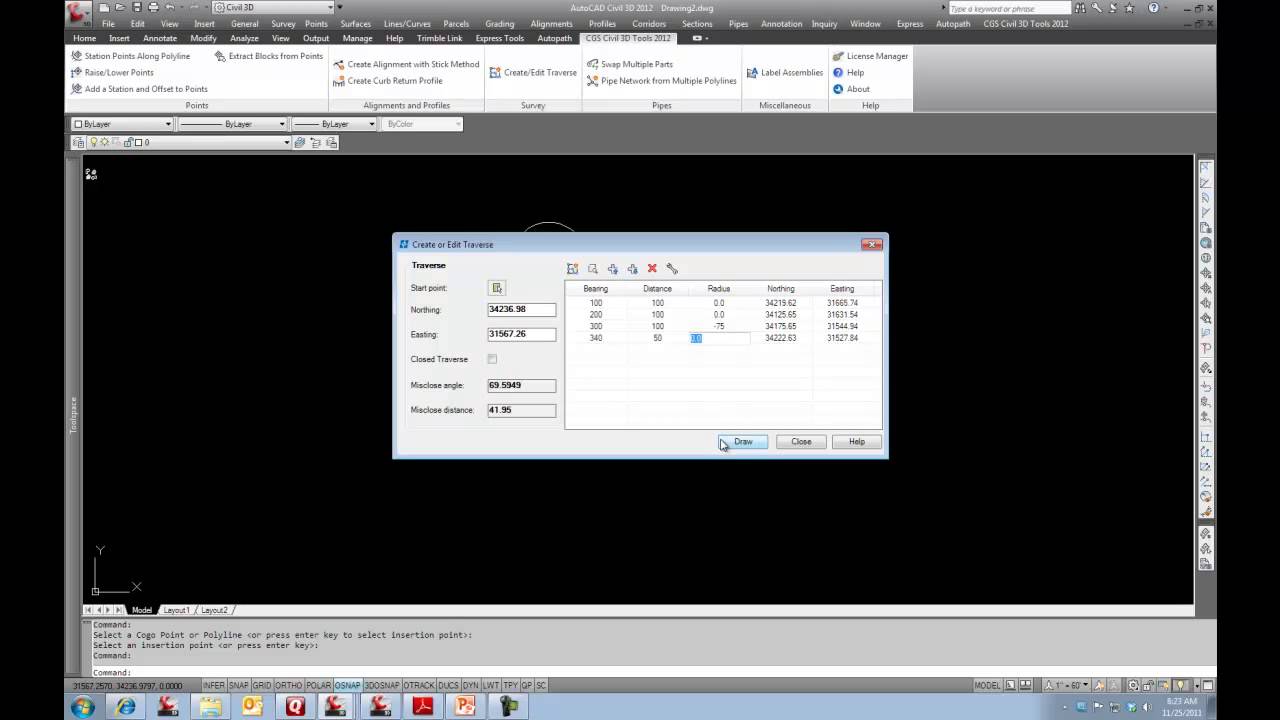Click the Easting input field
This screenshot has width=1280, height=720.
click(x=521, y=334)
